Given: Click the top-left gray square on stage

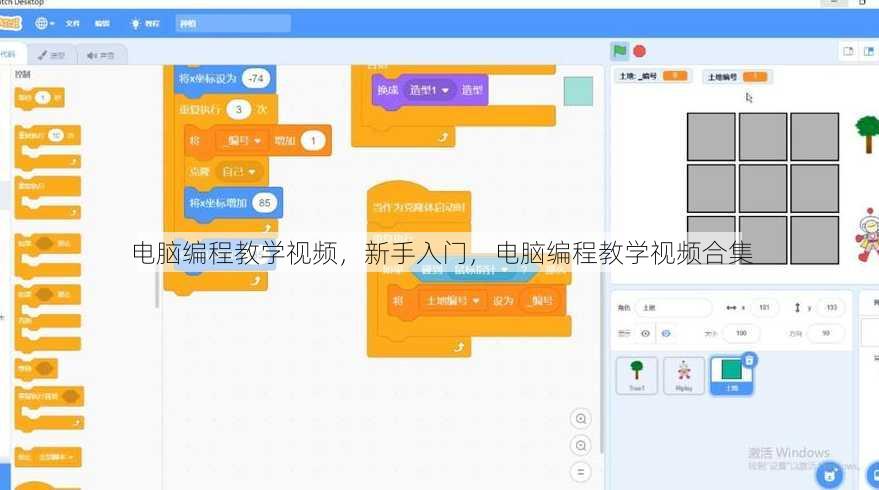Looking at the screenshot, I should (x=711, y=136).
